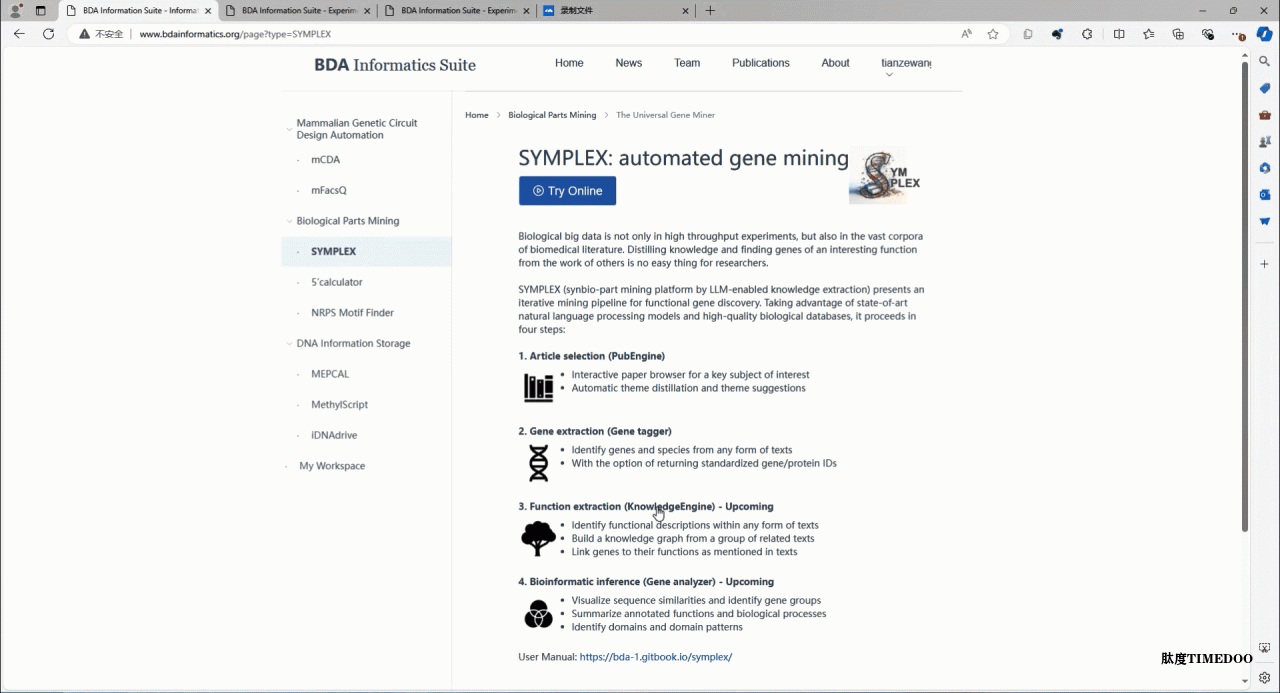Go to Biological Parts Mining breadcrumb
1280x693 pixels.
pos(552,115)
